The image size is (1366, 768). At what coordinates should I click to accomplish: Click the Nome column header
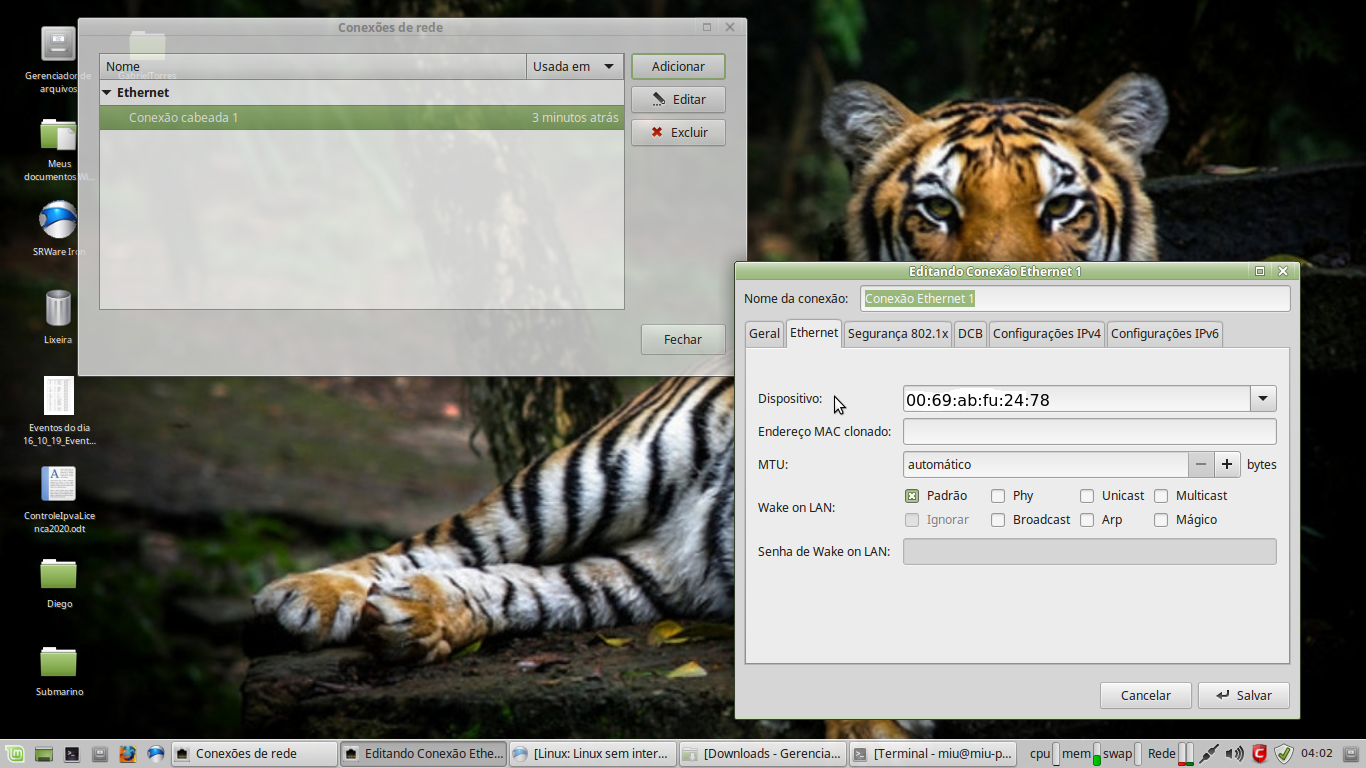coord(313,67)
